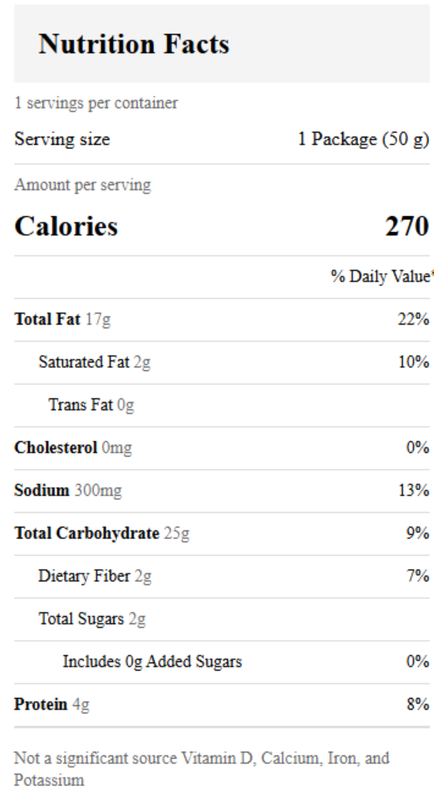
Task: Click the Total Sugars 2g row
Action: 222,619
